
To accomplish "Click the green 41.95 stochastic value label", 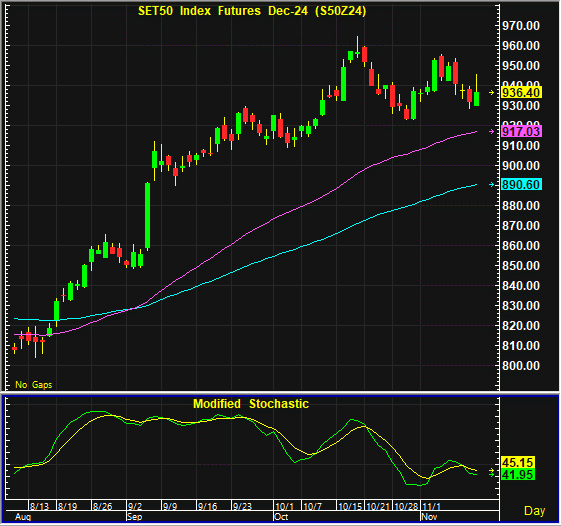I will pos(518,474).
